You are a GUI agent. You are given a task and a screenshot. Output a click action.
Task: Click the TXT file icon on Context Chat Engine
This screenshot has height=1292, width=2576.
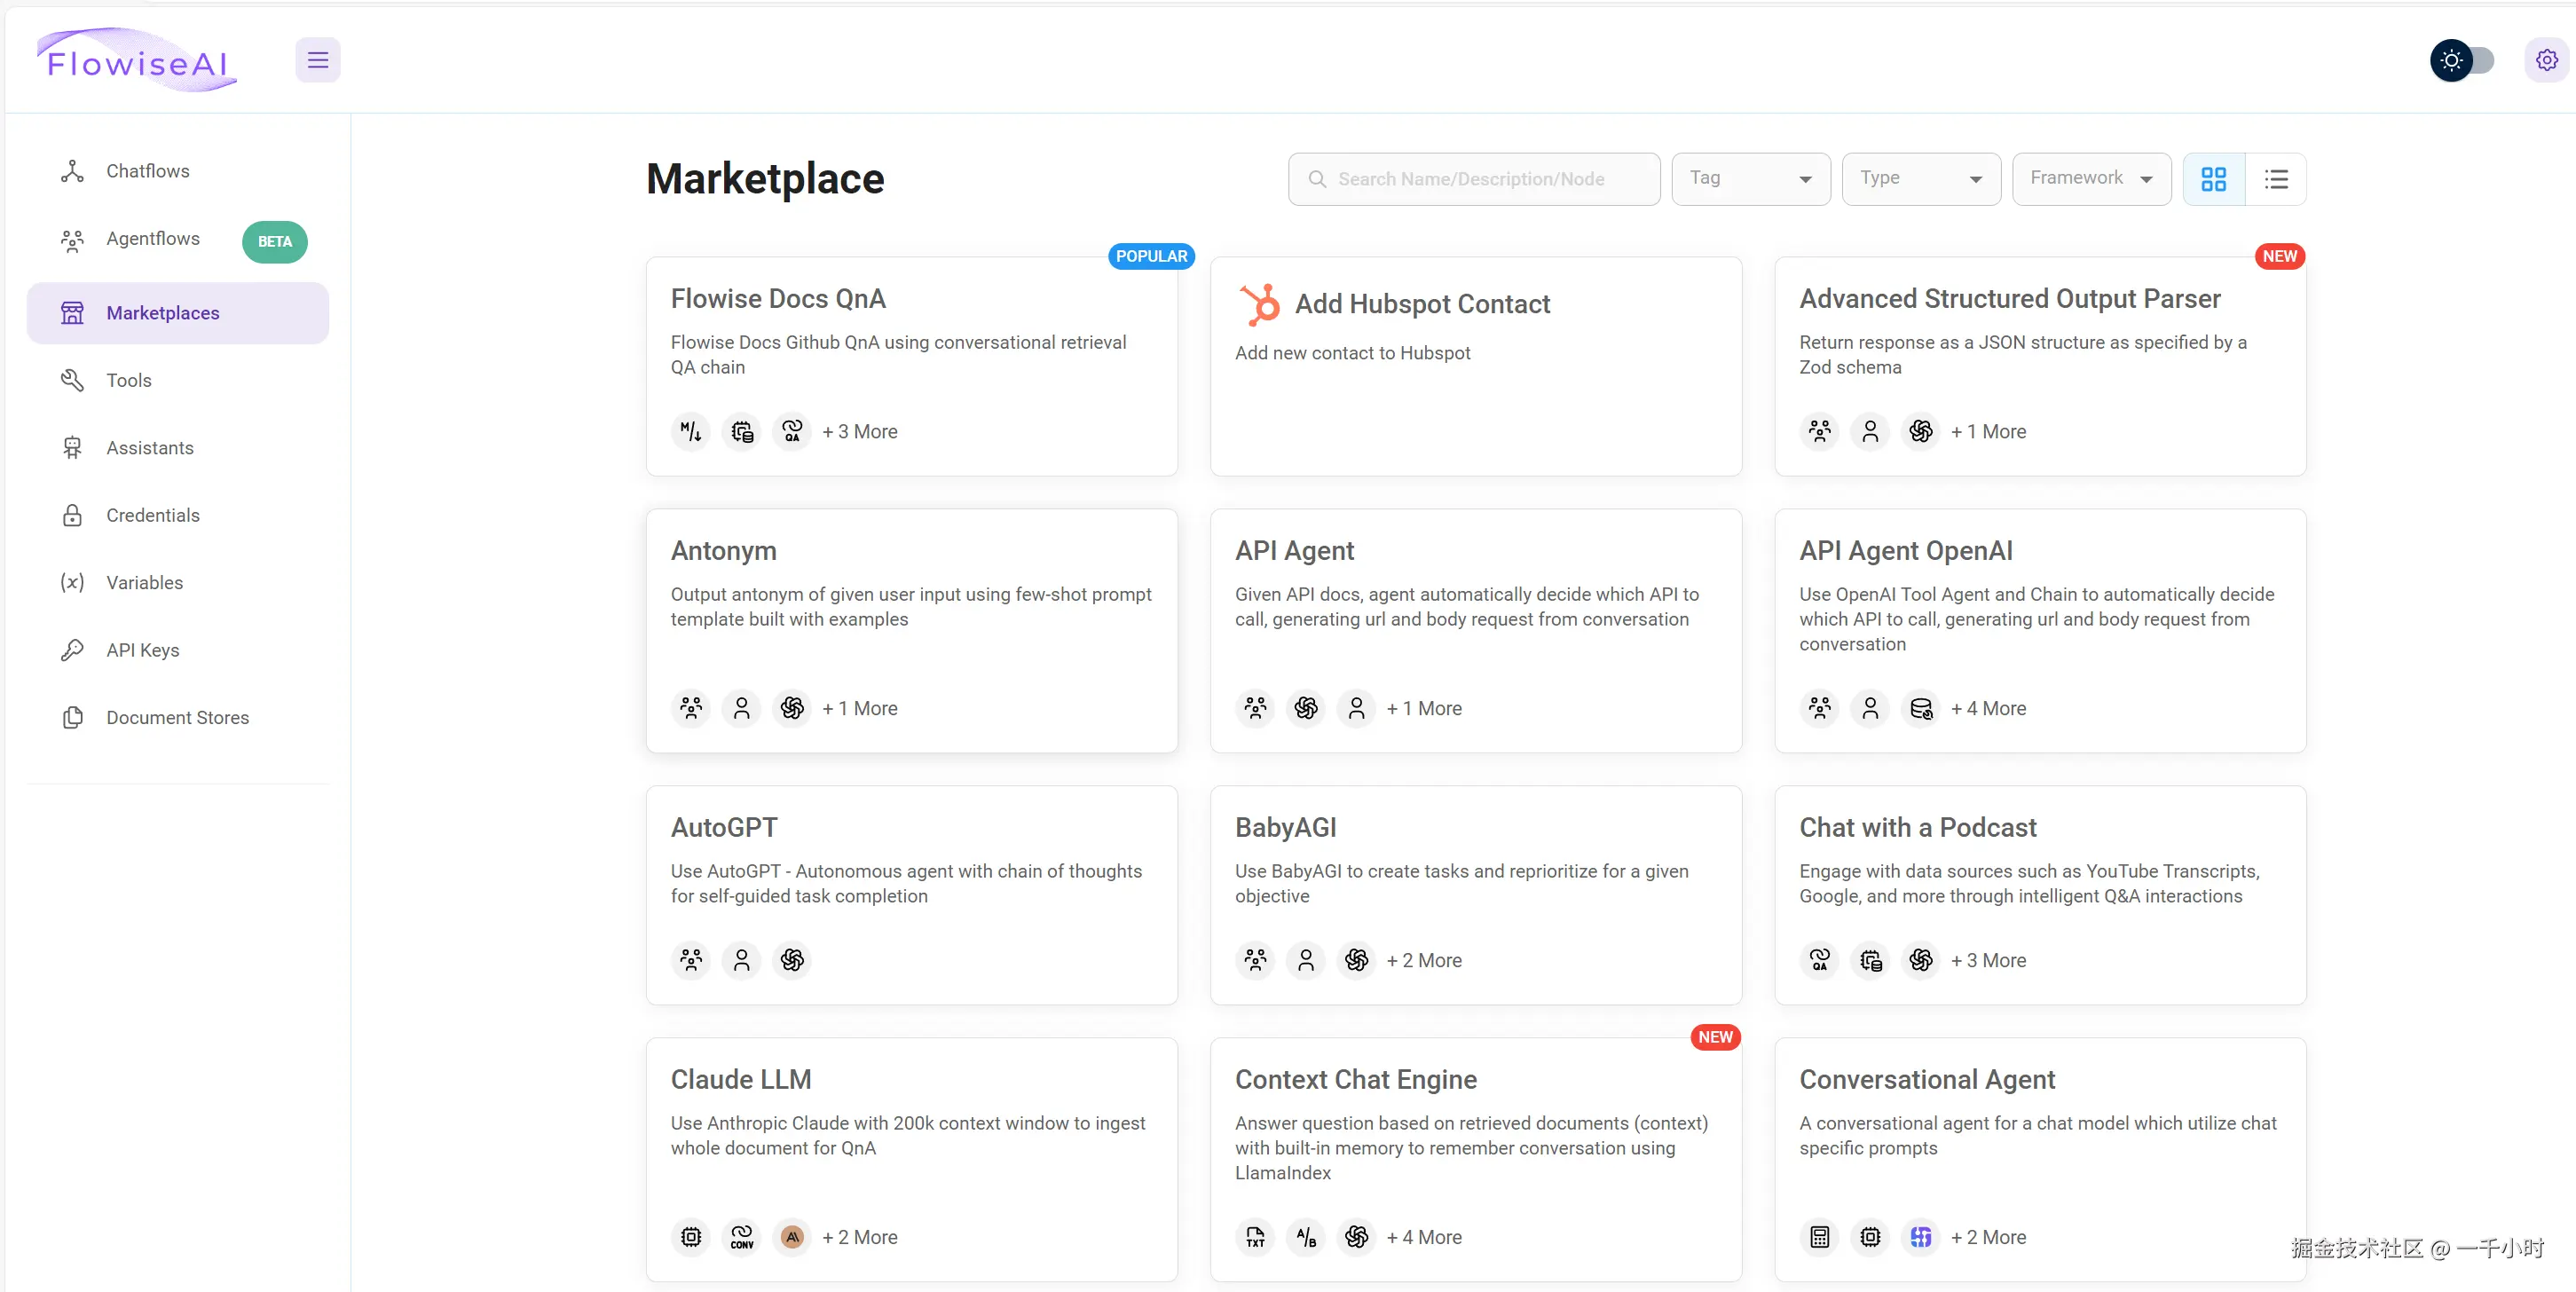coord(1255,1237)
